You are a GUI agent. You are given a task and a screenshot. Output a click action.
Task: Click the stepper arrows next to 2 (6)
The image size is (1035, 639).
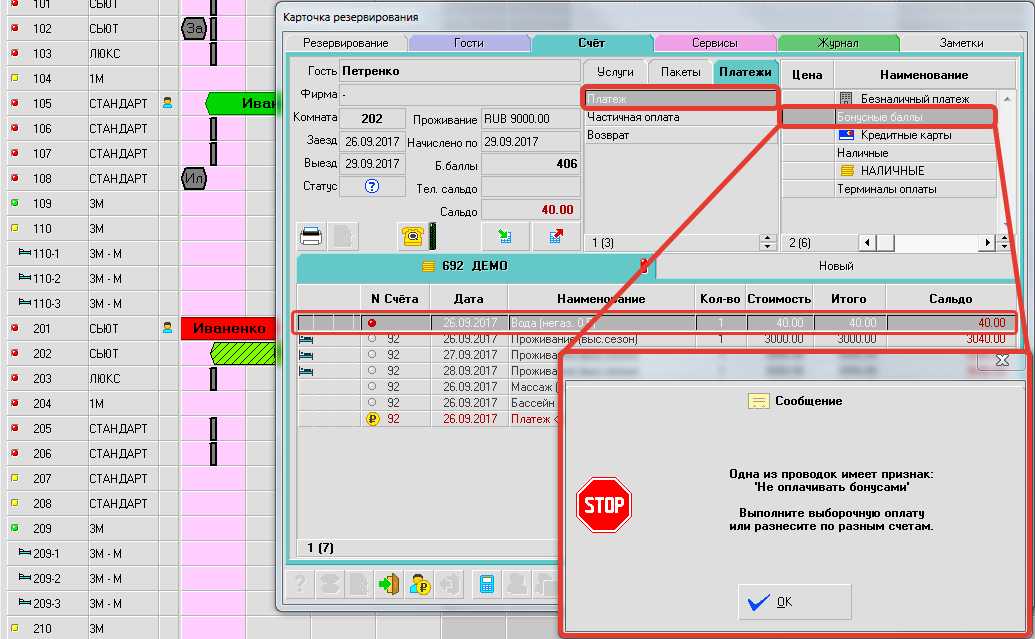click(1003, 243)
